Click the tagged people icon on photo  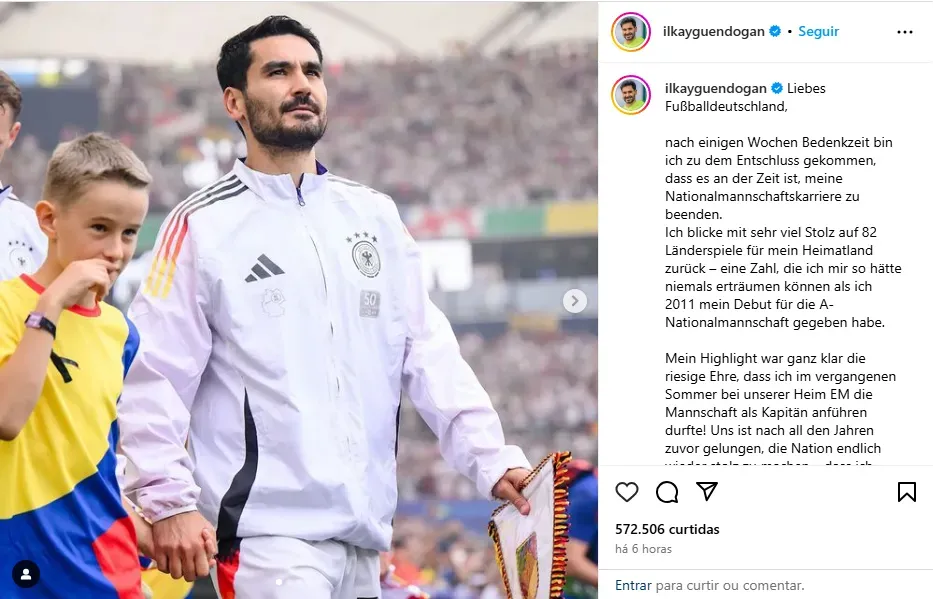pos(26,575)
